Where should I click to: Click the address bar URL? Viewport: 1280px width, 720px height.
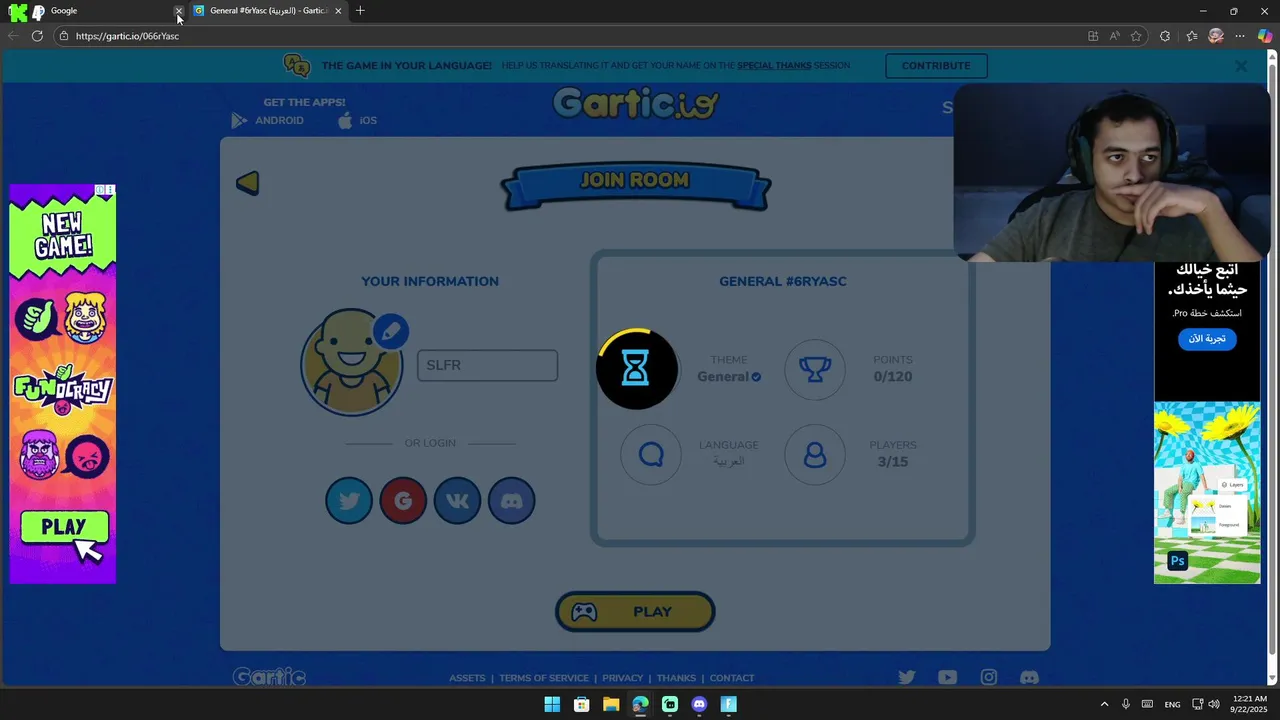[x=127, y=36]
